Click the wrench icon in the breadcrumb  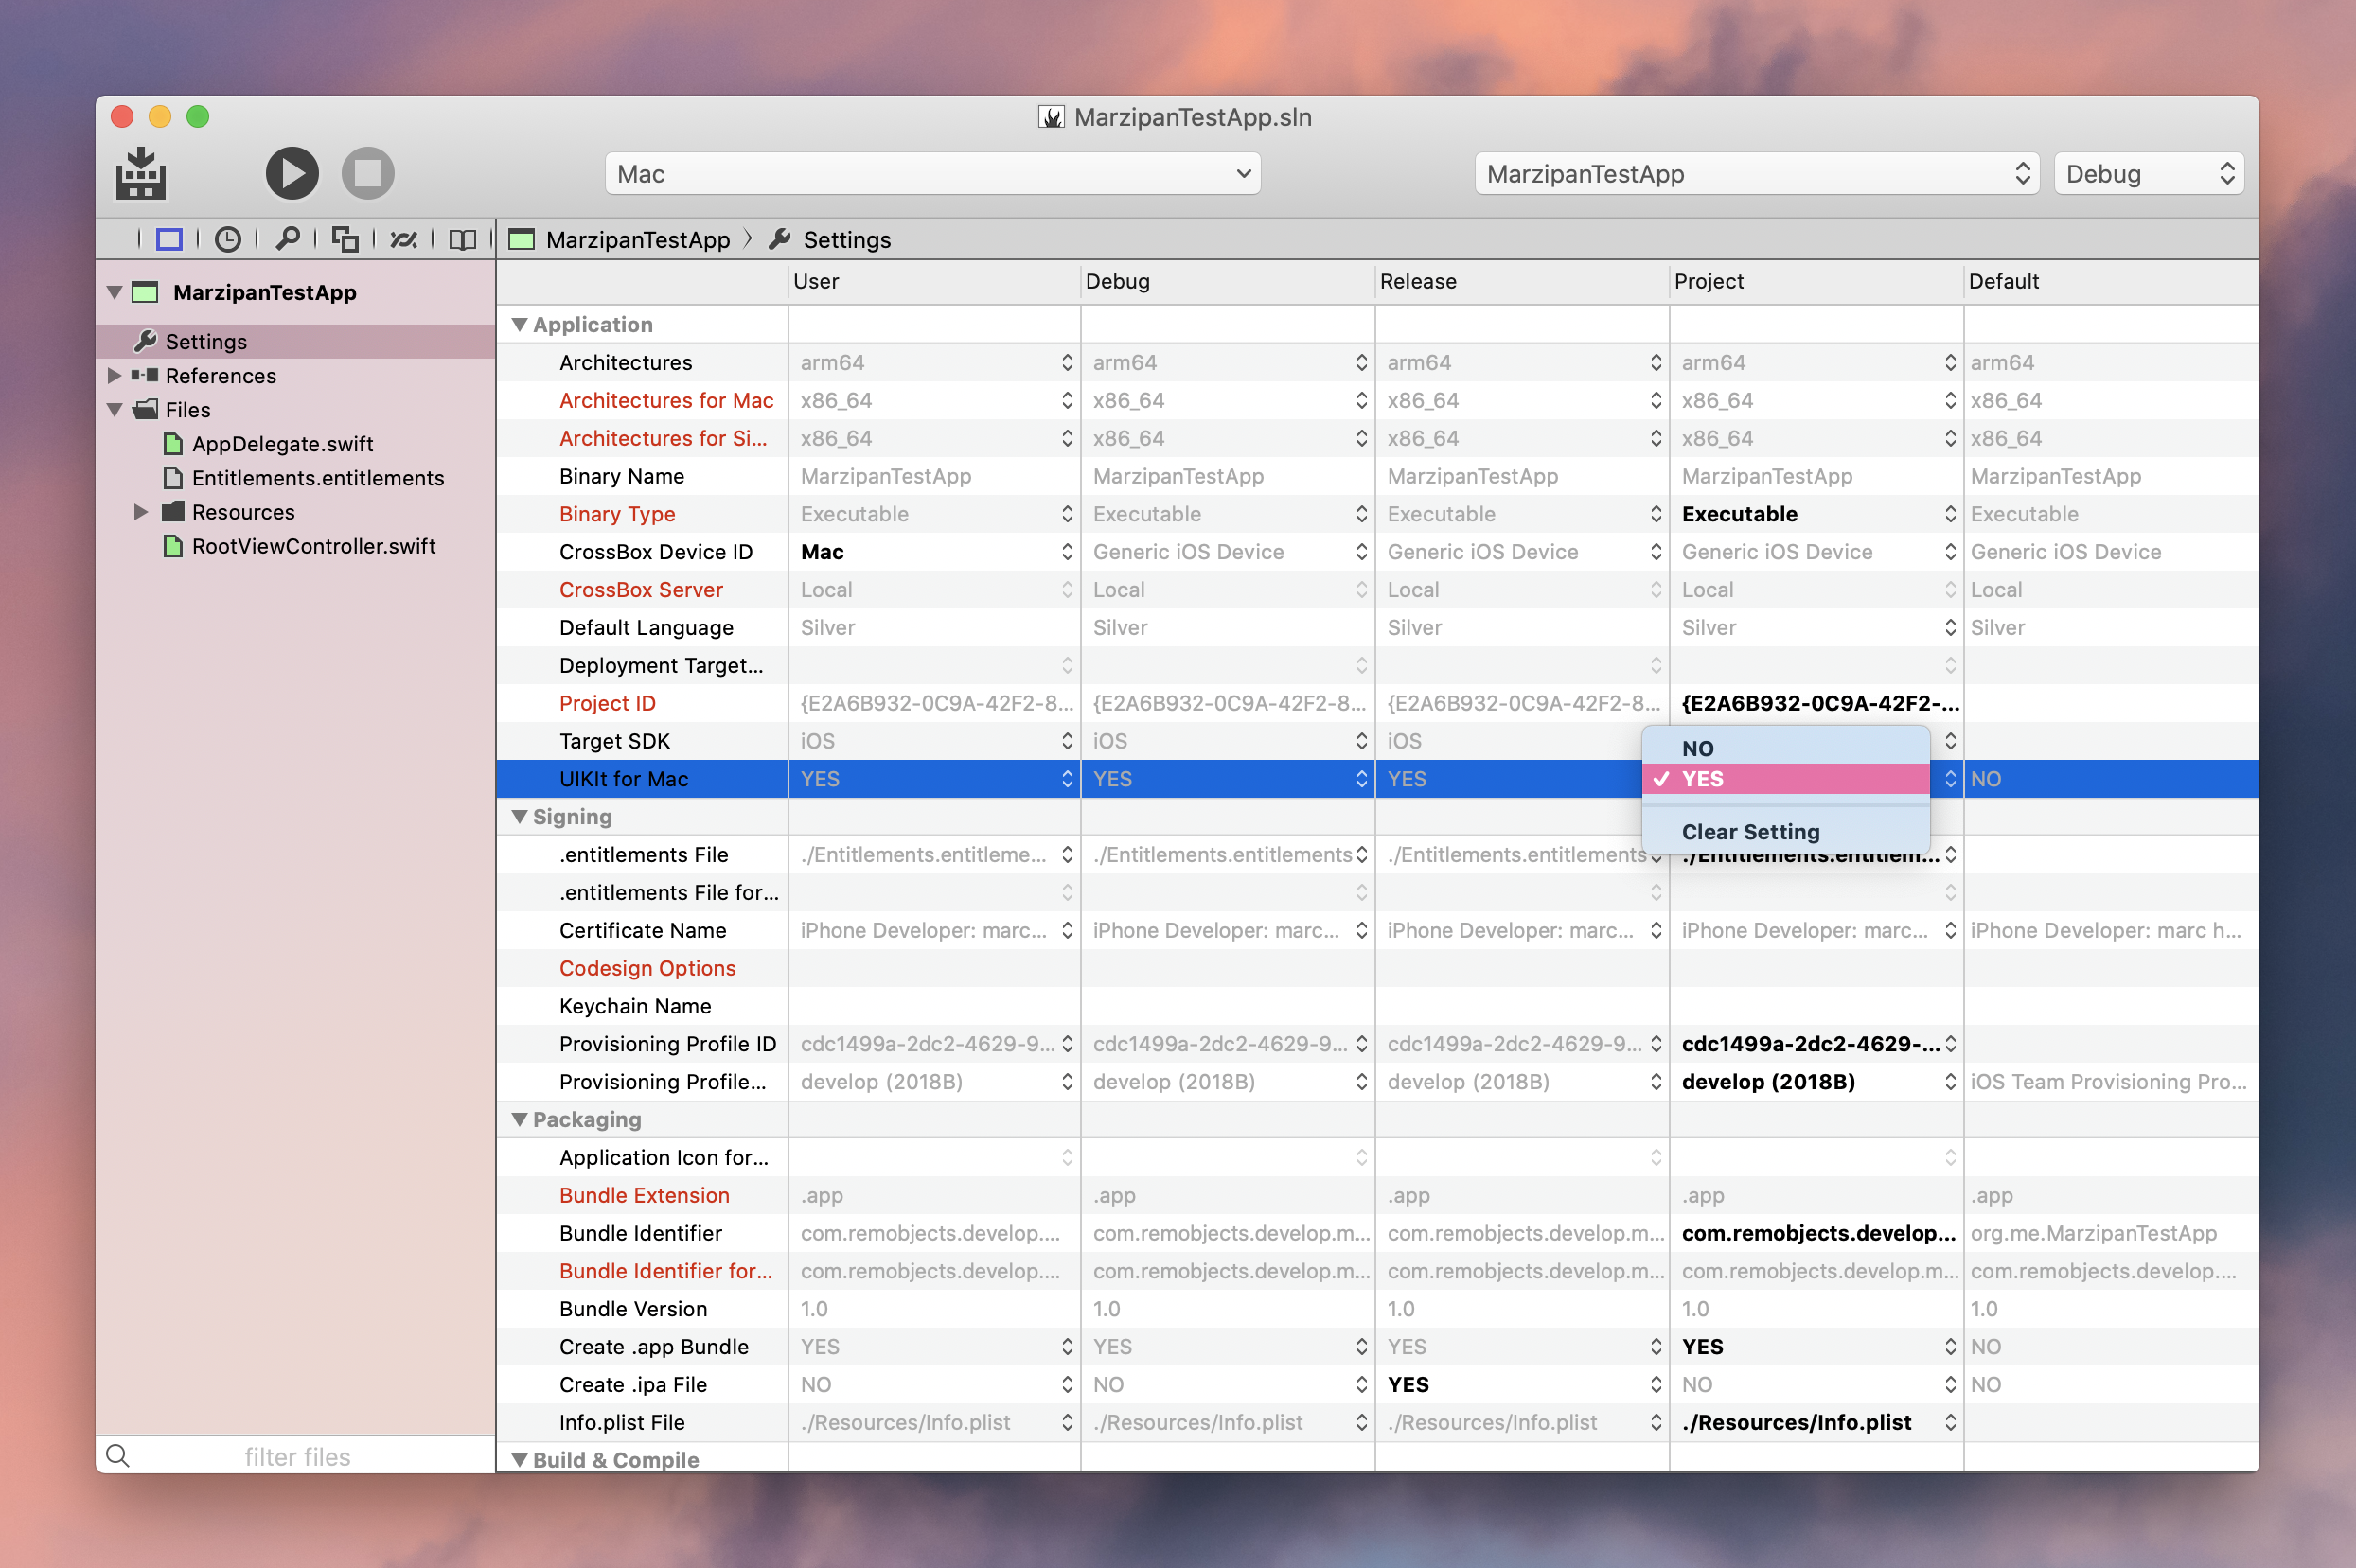click(x=780, y=239)
